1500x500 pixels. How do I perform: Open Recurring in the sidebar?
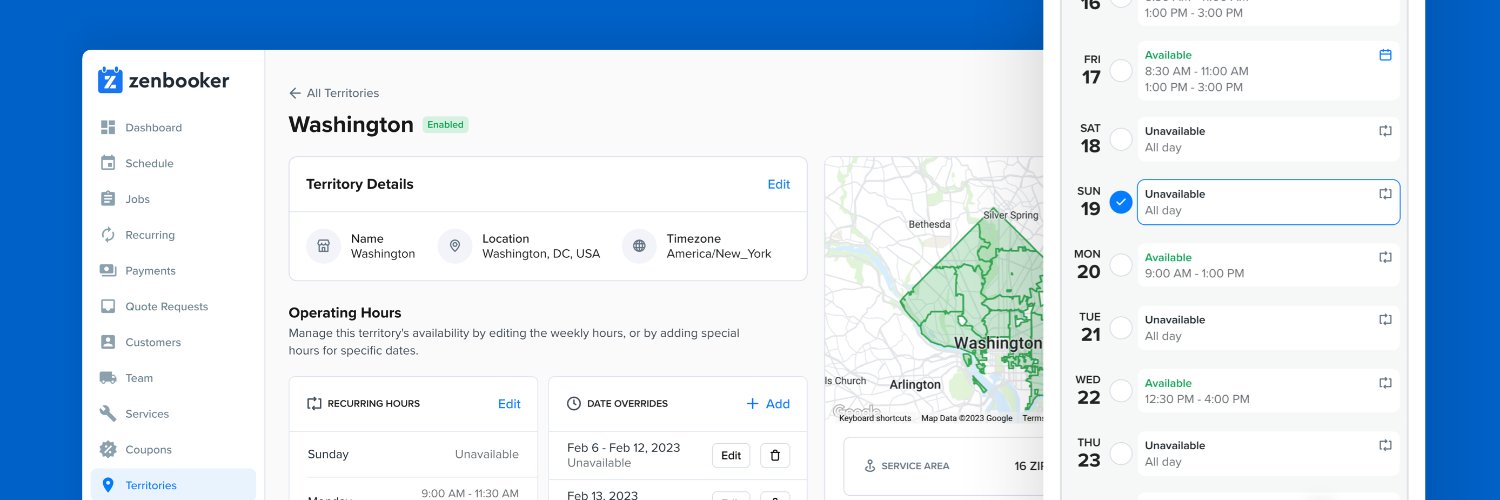(x=173, y=235)
